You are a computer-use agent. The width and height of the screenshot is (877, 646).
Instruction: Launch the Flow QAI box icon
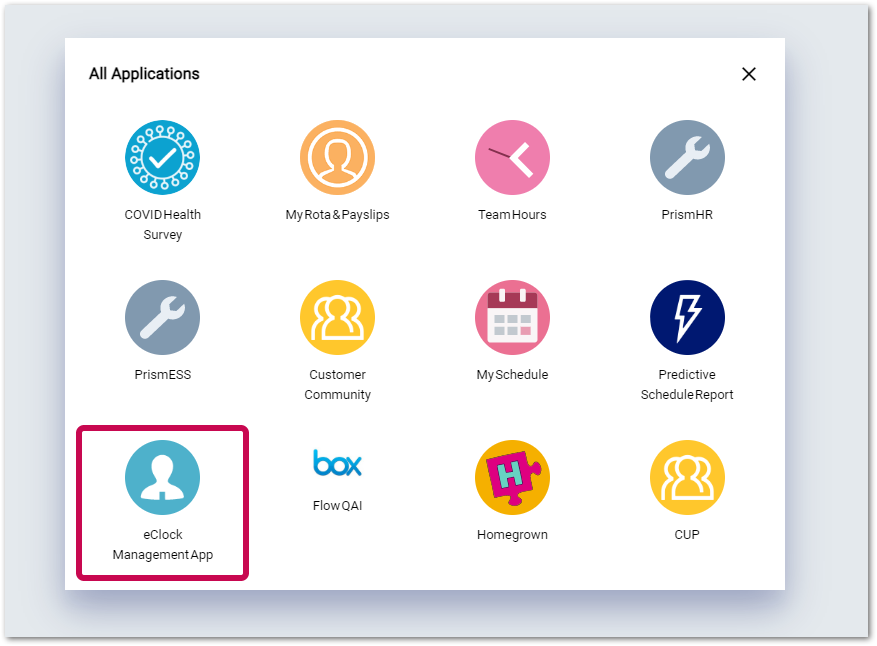tap(337, 463)
